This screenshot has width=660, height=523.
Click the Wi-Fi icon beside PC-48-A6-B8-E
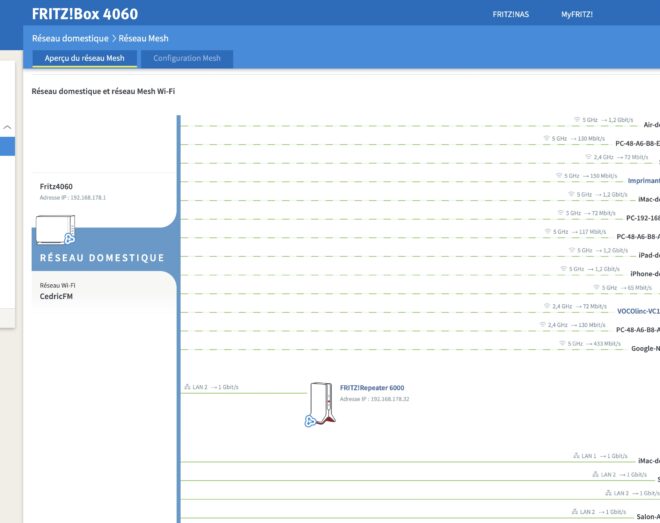coord(546,138)
